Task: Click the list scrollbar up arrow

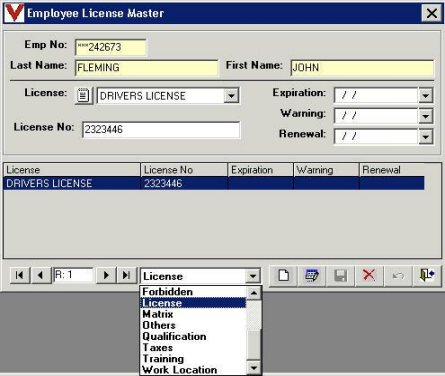Action: click(x=254, y=293)
